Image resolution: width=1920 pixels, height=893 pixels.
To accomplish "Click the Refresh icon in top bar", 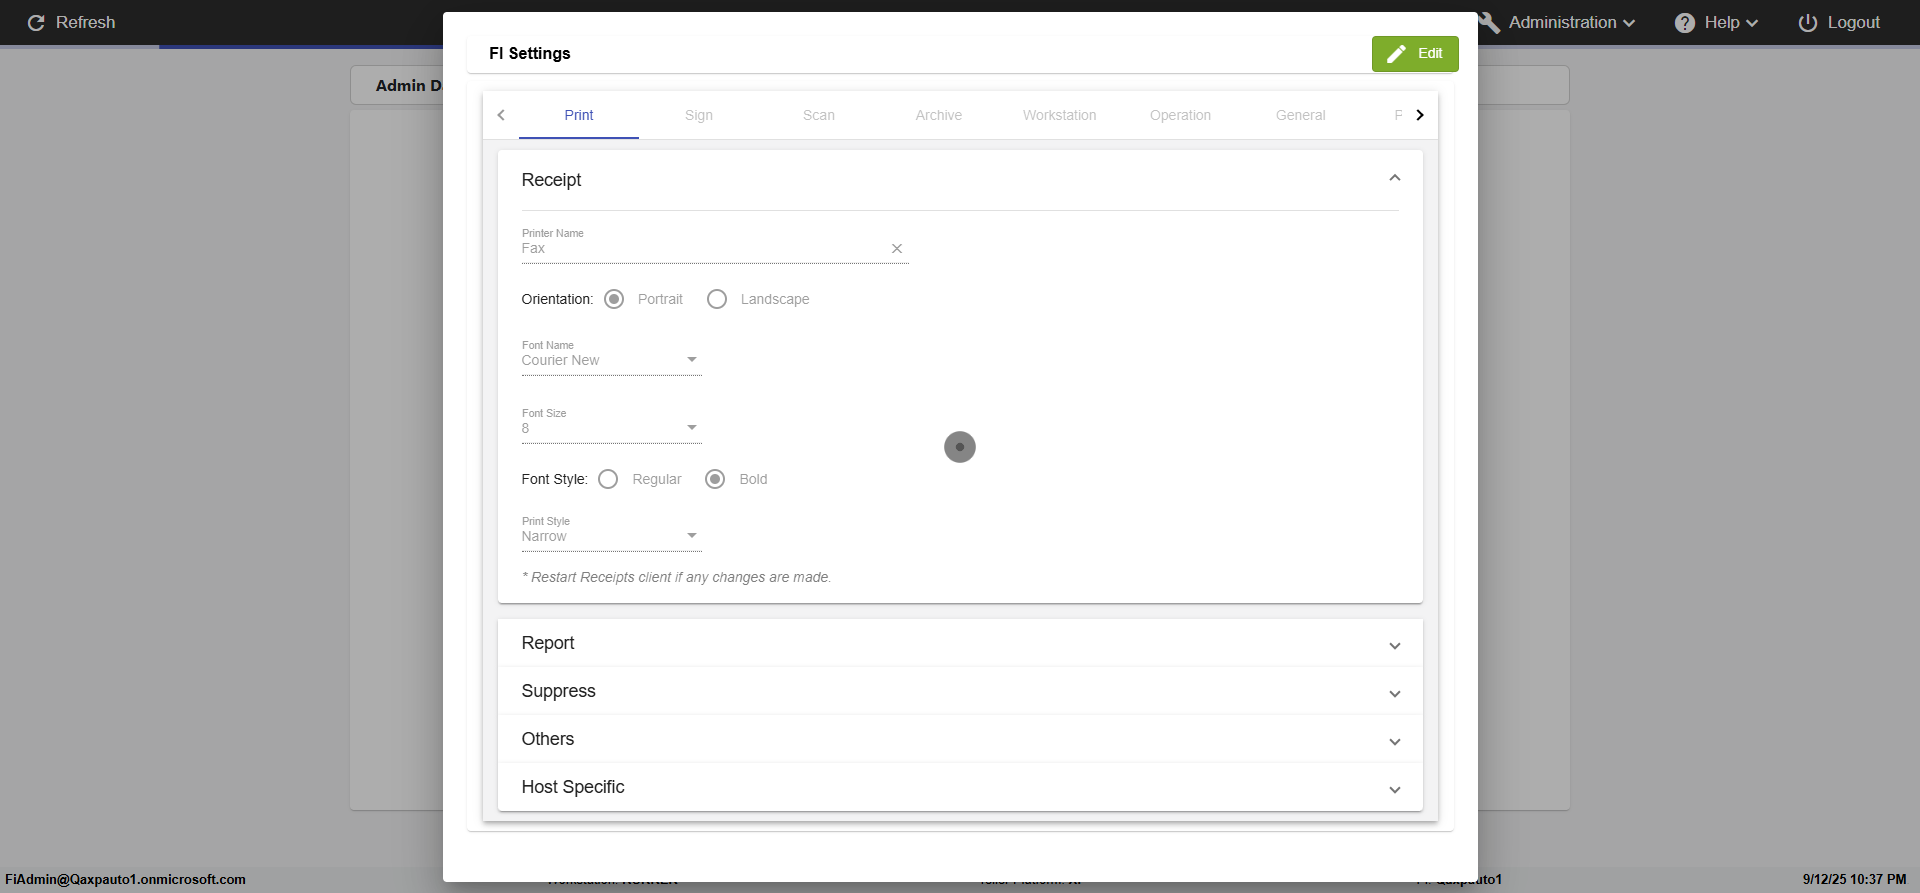I will [x=36, y=22].
